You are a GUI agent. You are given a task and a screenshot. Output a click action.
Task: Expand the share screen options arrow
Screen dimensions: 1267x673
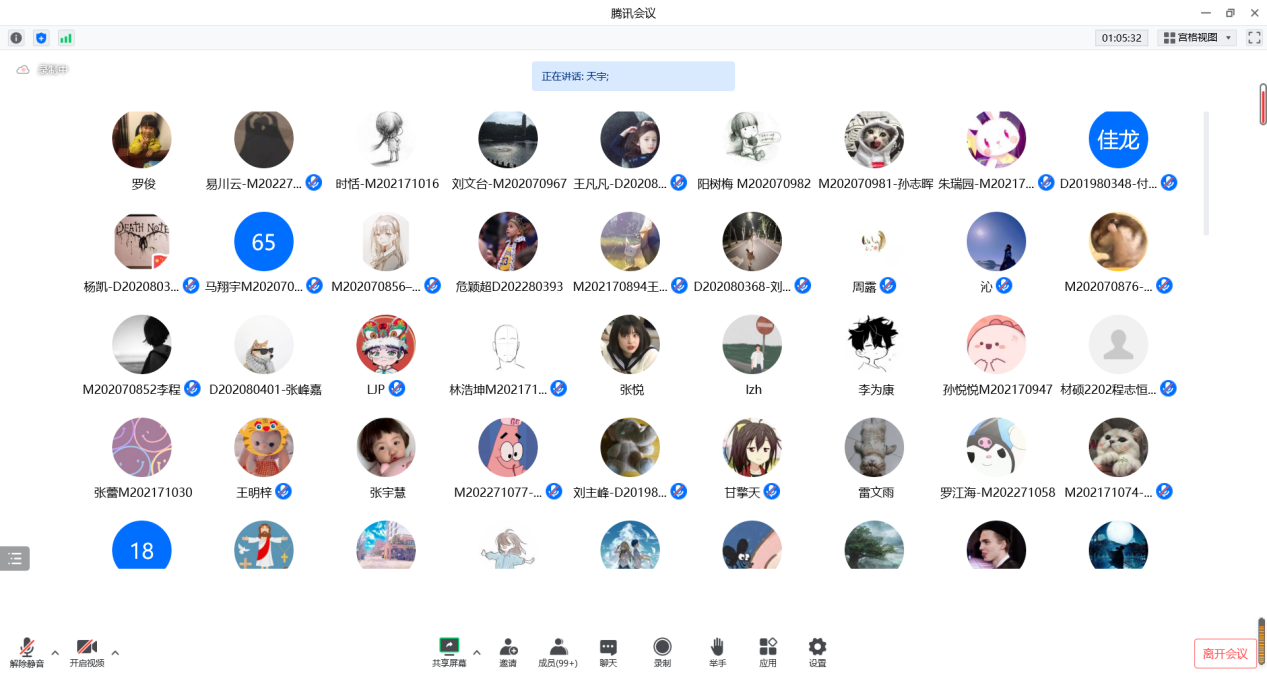[x=477, y=653]
